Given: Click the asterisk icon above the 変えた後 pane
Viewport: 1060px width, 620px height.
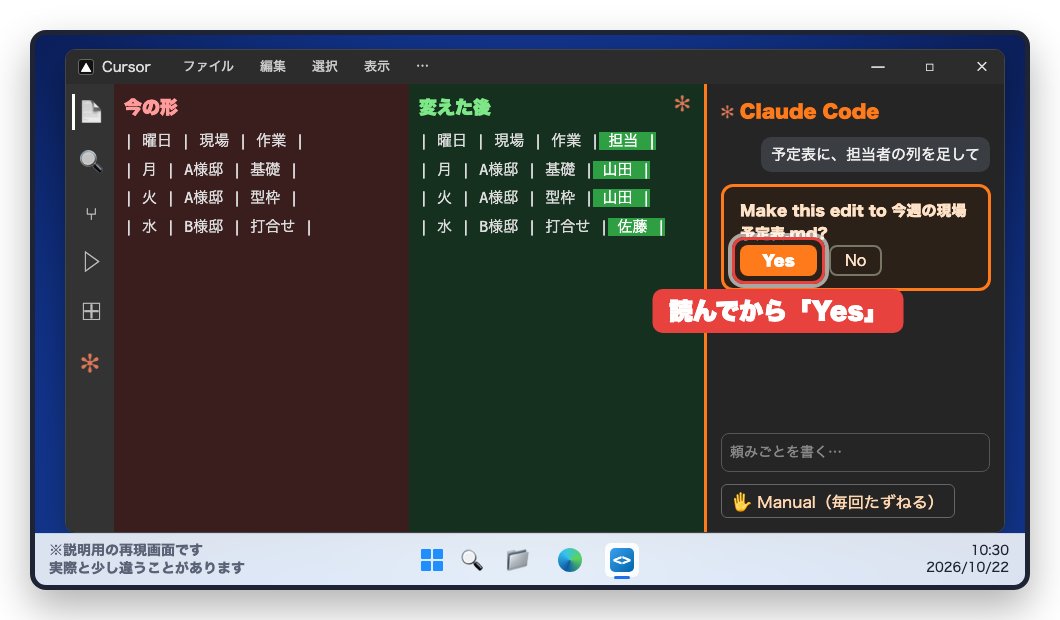Looking at the screenshot, I should [x=682, y=103].
